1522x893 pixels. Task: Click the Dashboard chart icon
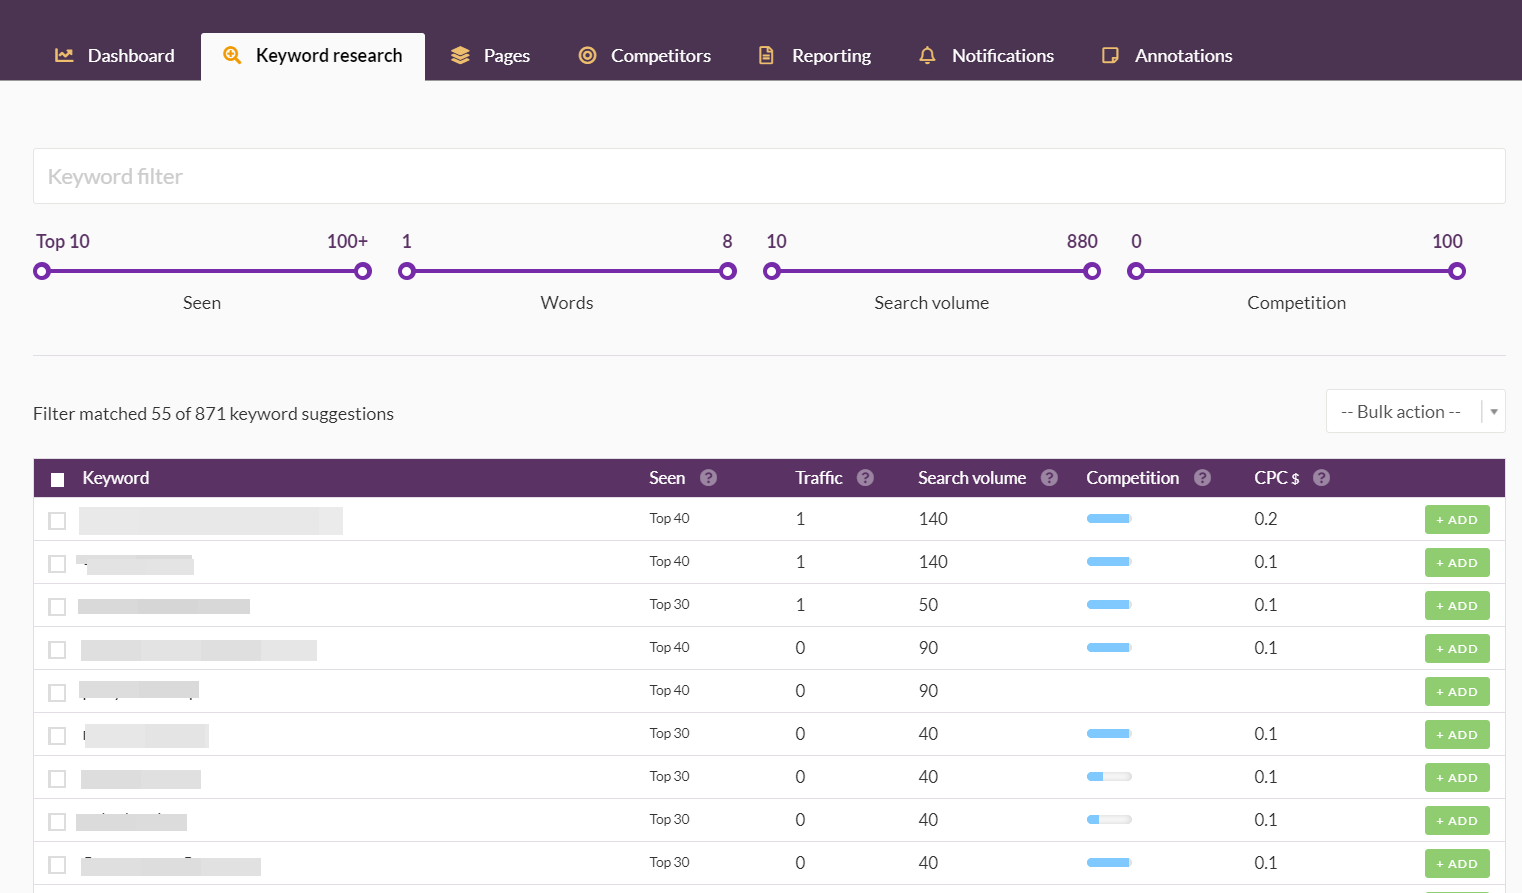pyautogui.click(x=64, y=56)
